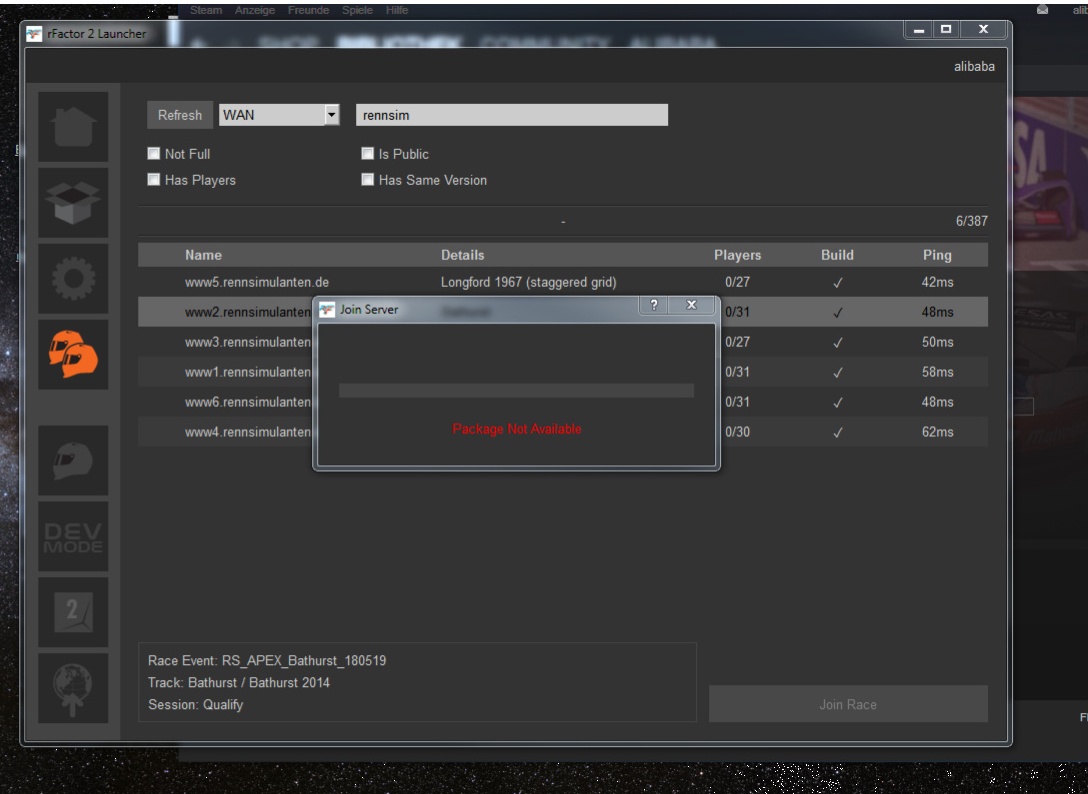Viewport: 1088px width, 794px height.
Task: Launch Dev Mode from sidebar
Action: 73,536
